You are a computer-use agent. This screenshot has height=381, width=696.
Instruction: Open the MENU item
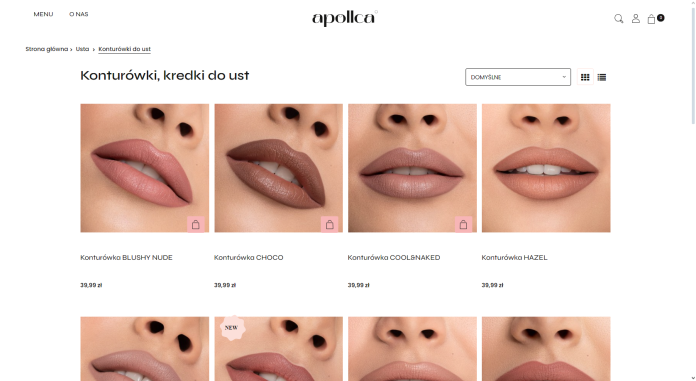click(43, 14)
